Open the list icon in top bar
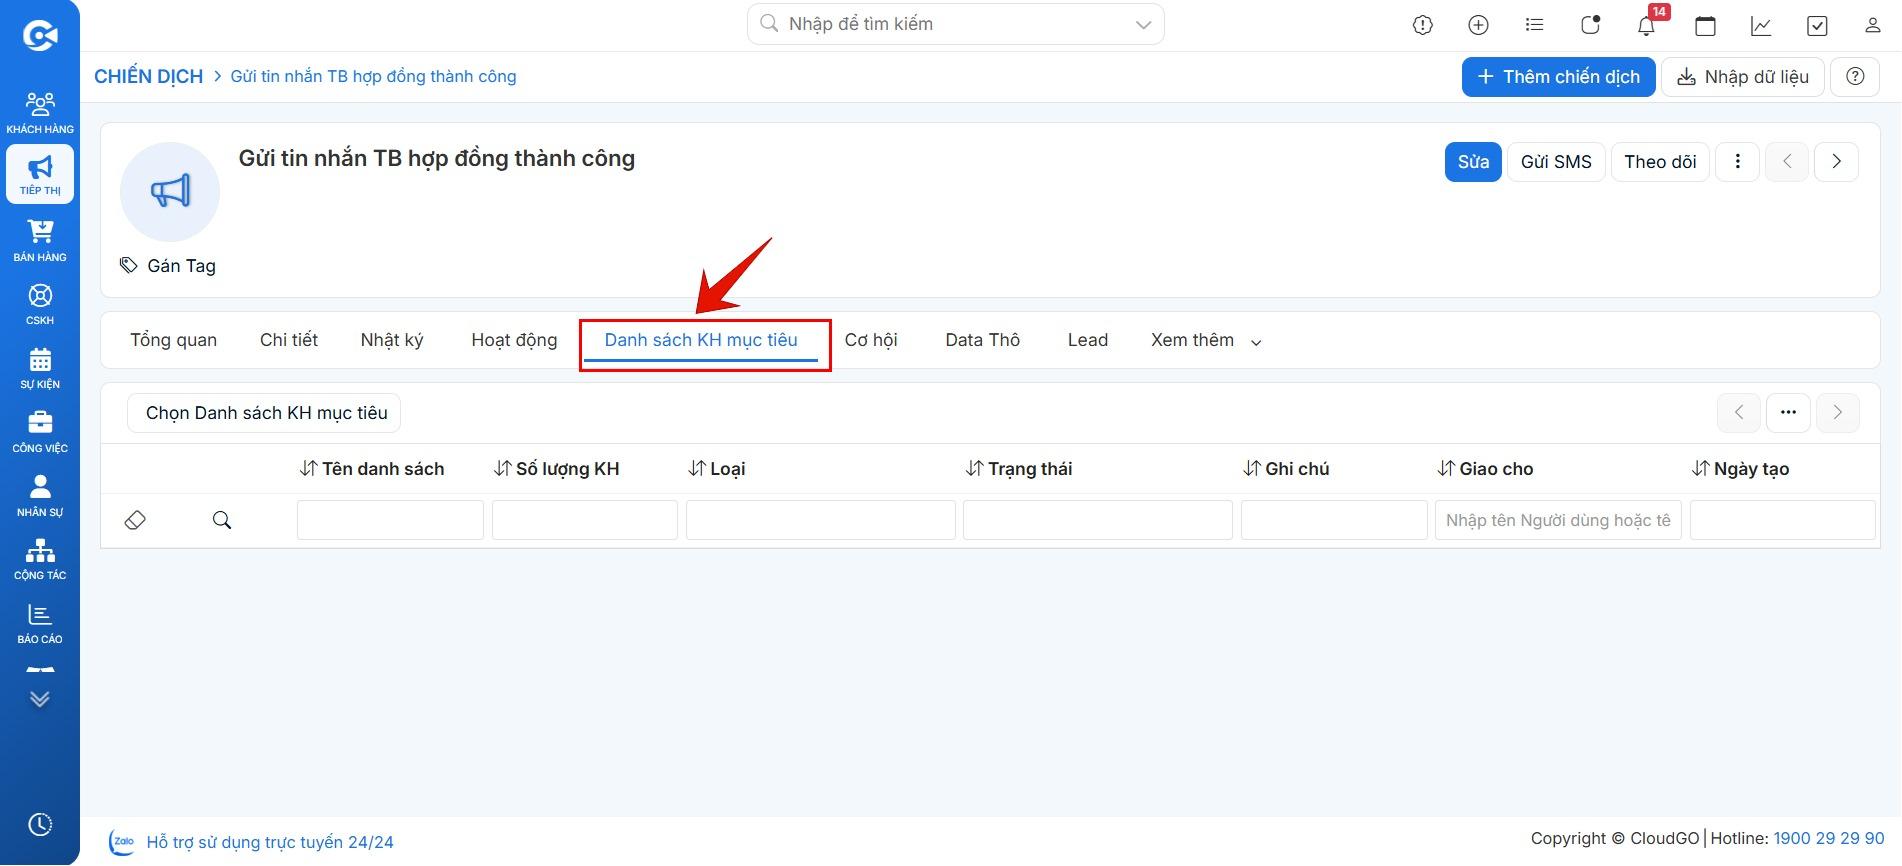Image resolution: width=1902 pixels, height=866 pixels. [x=1534, y=26]
